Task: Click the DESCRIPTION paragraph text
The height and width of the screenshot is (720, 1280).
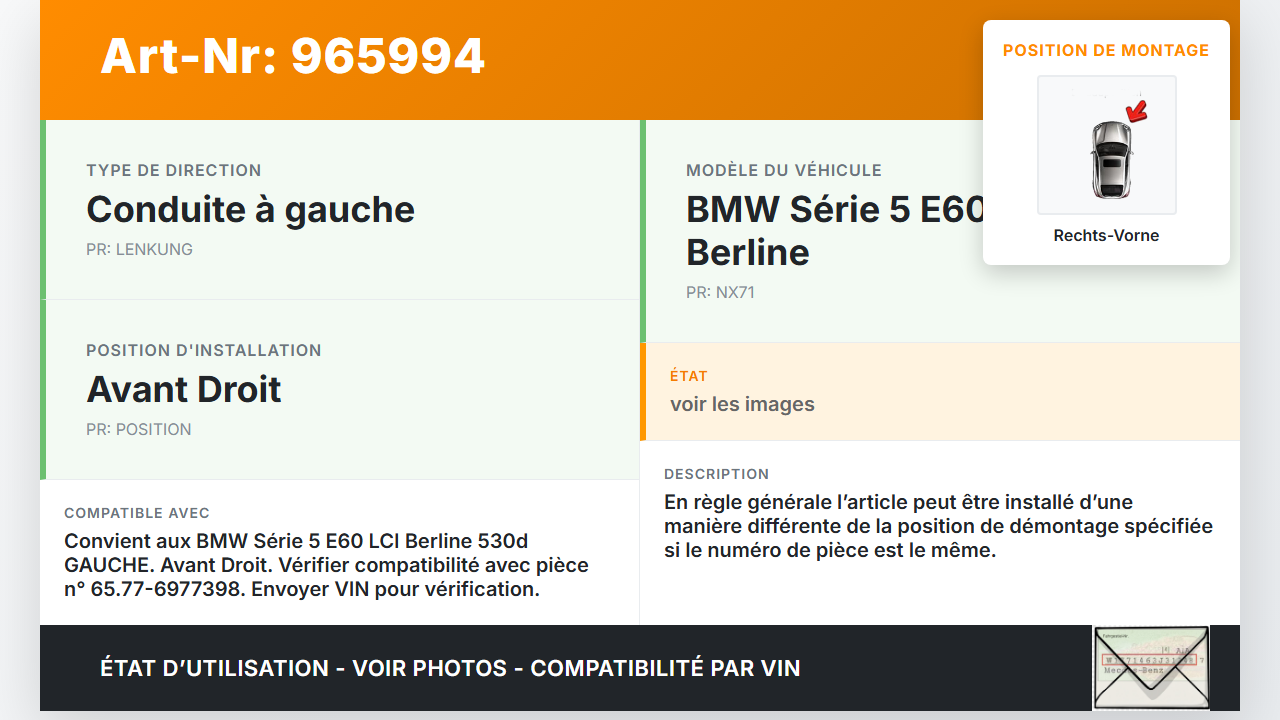Action: pos(938,526)
